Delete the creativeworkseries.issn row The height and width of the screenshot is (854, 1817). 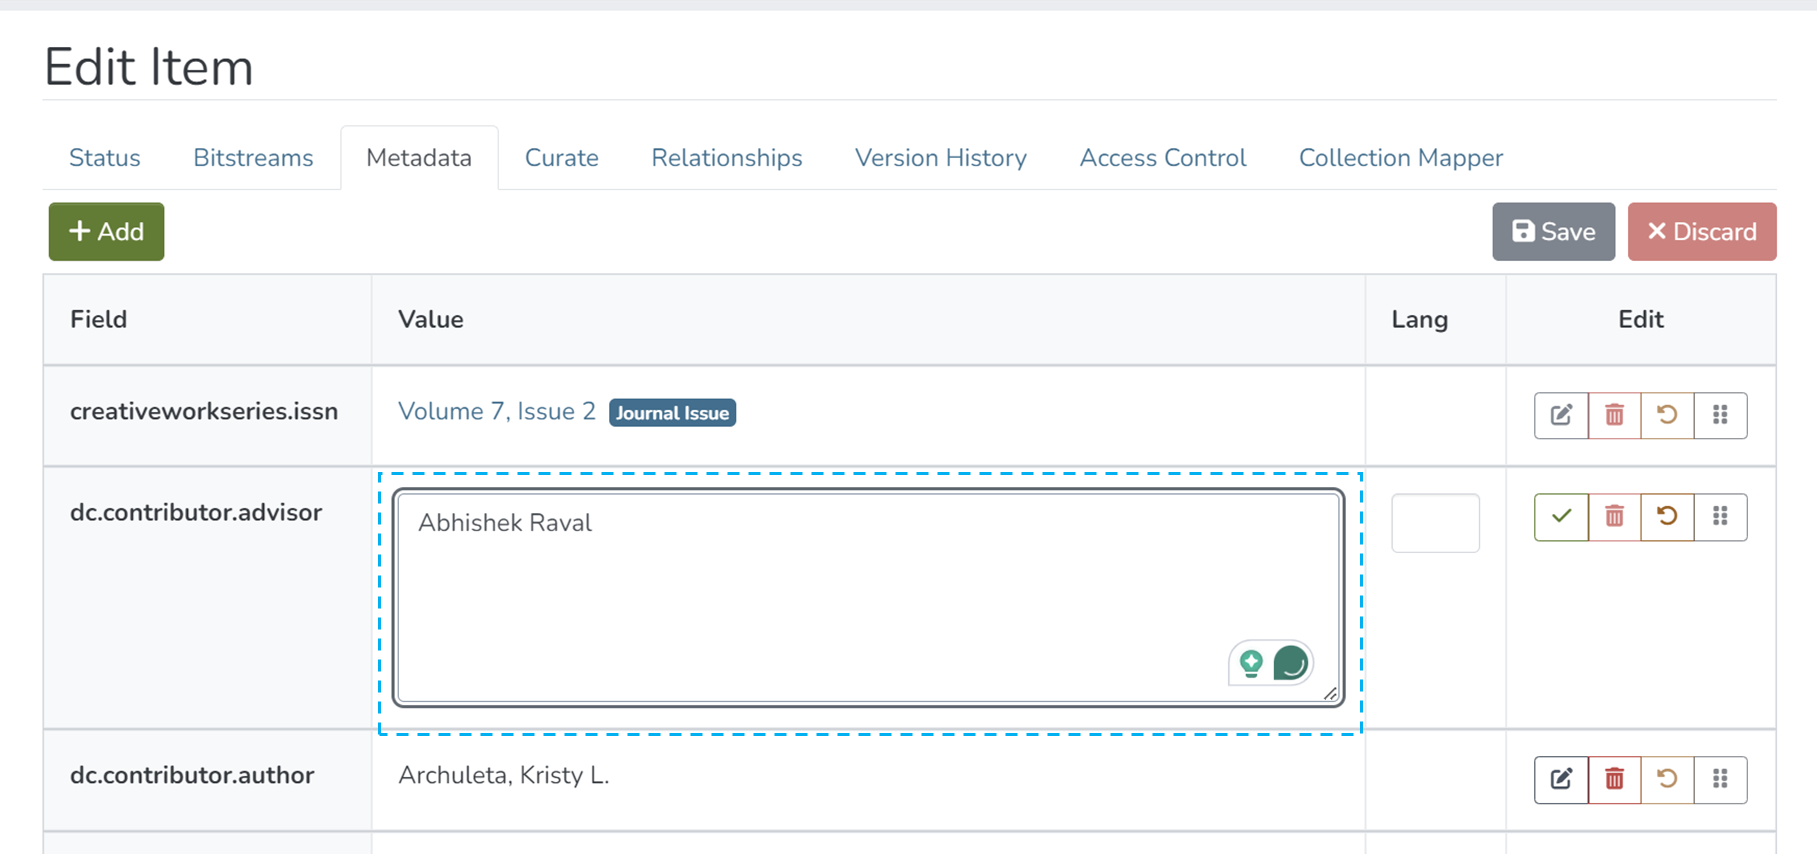[1614, 415]
